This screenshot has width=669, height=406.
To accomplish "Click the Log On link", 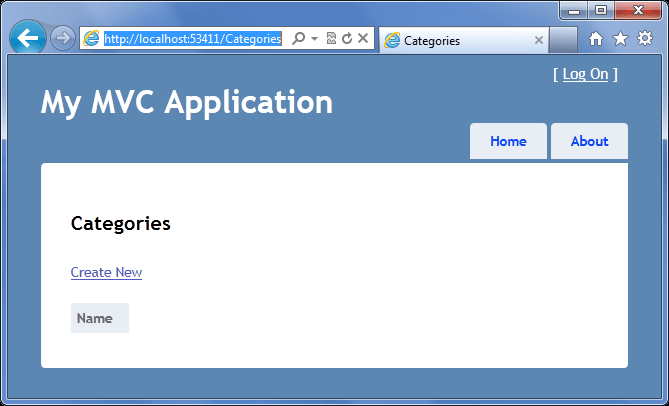I will click(585, 74).
